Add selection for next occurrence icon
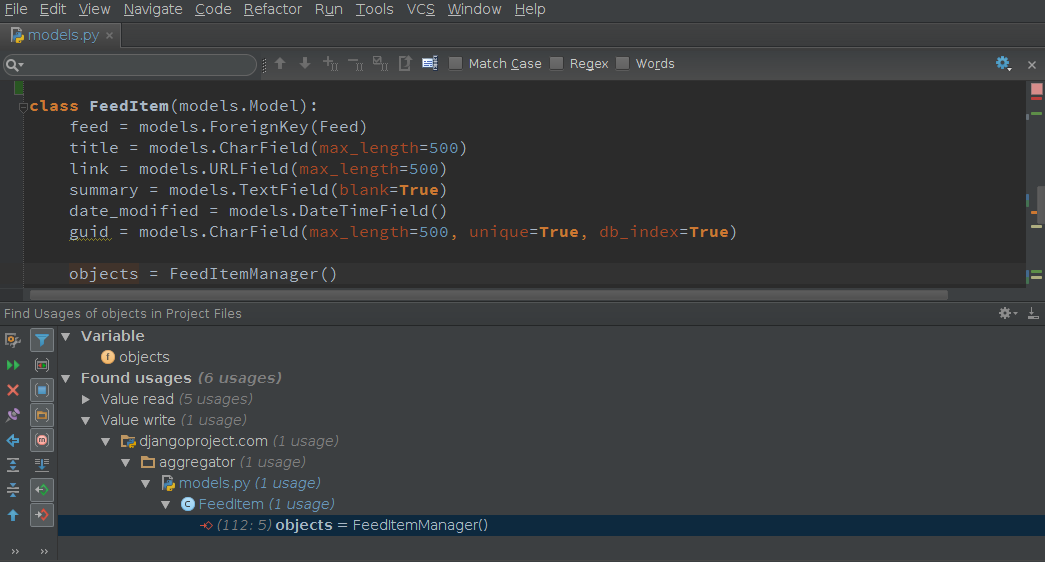1045x562 pixels. click(331, 63)
